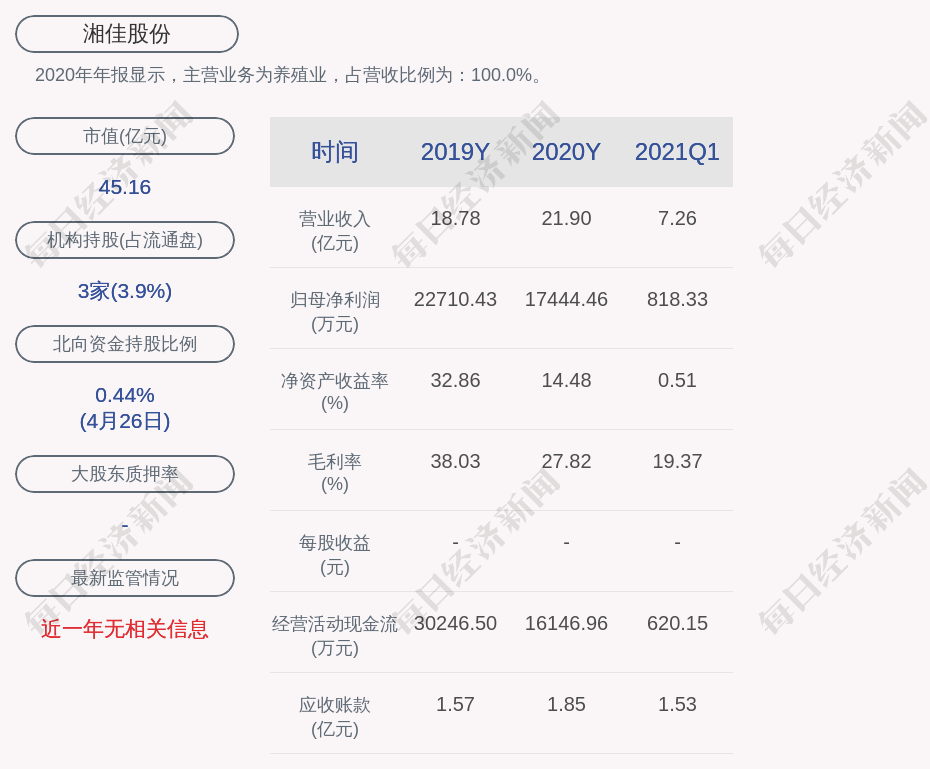
Task: Click the 北向资金持股比例 label pill
Action: click(125, 344)
